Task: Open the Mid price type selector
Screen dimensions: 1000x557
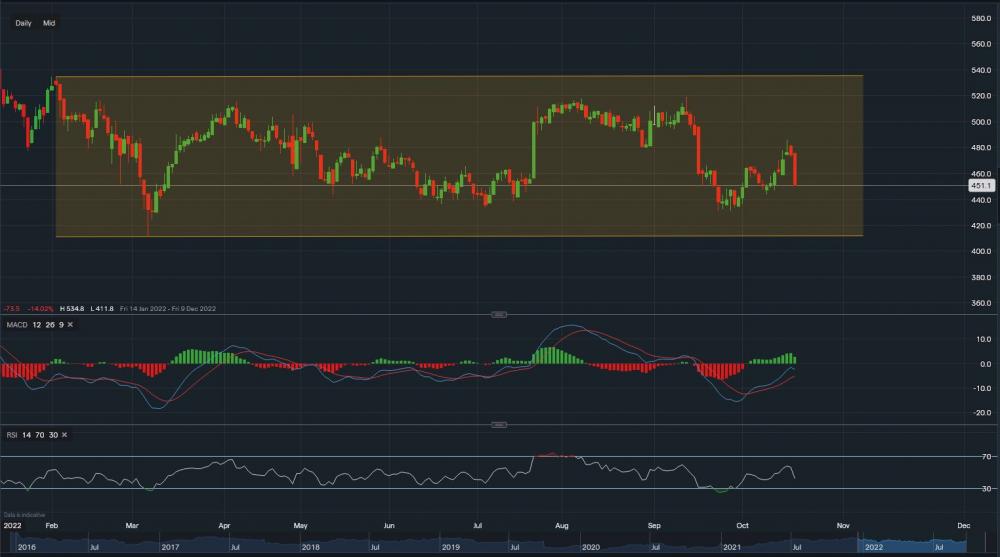Action: point(49,22)
